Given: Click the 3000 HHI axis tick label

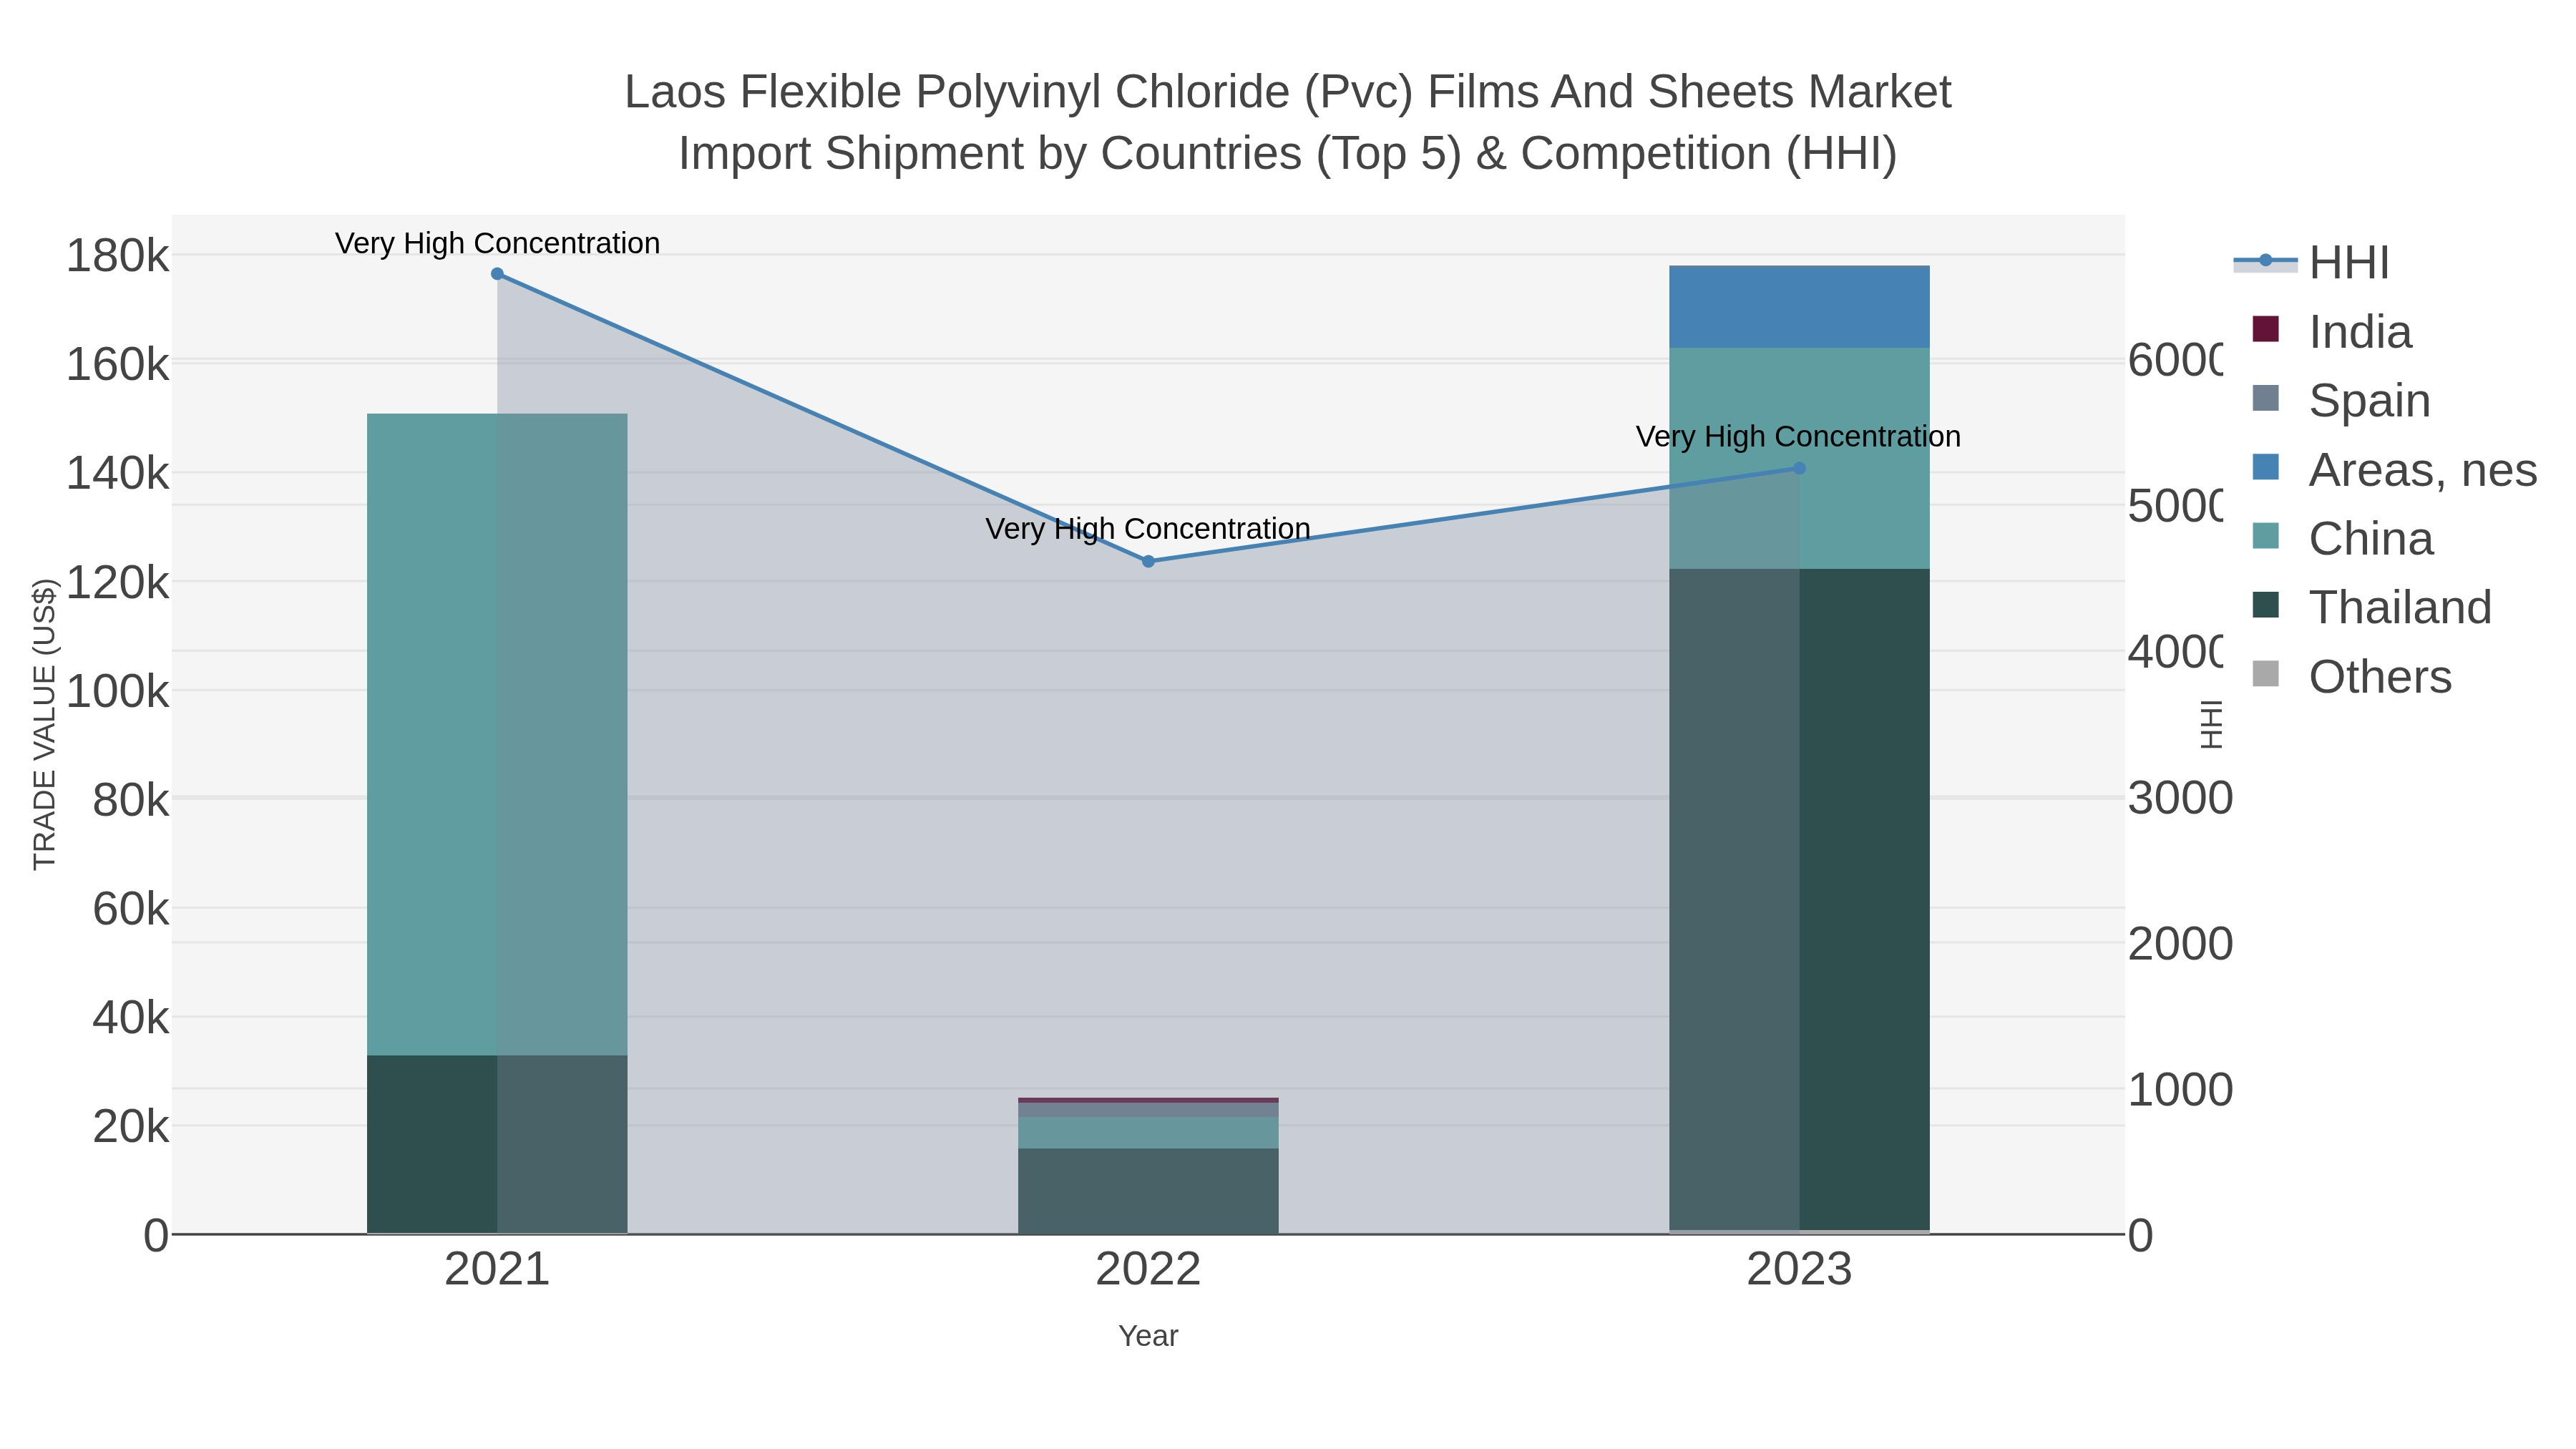Looking at the screenshot, I should tap(2180, 799).
